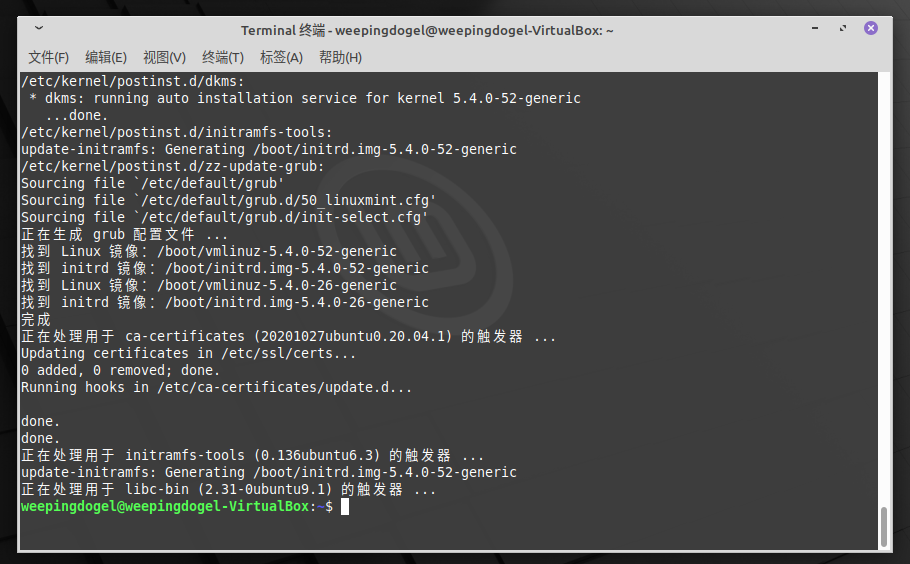Open the window menu chevron in title bar
The width and height of the screenshot is (910, 564).
click(38, 29)
